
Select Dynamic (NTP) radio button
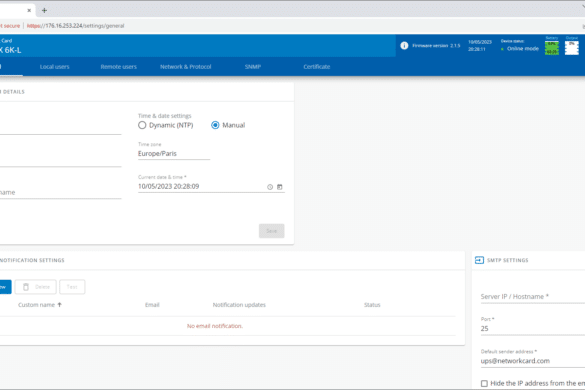click(x=142, y=125)
